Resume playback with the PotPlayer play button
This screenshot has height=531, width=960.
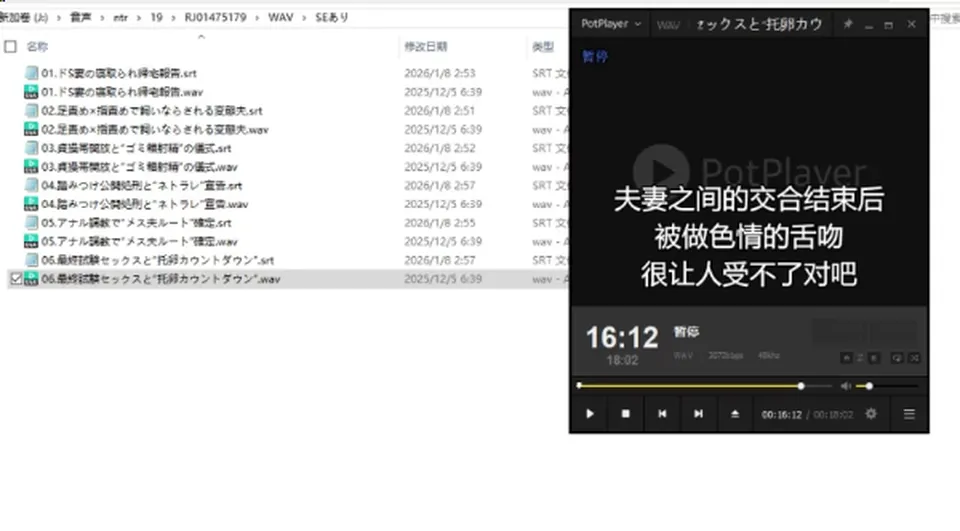pyautogui.click(x=590, y=414)
